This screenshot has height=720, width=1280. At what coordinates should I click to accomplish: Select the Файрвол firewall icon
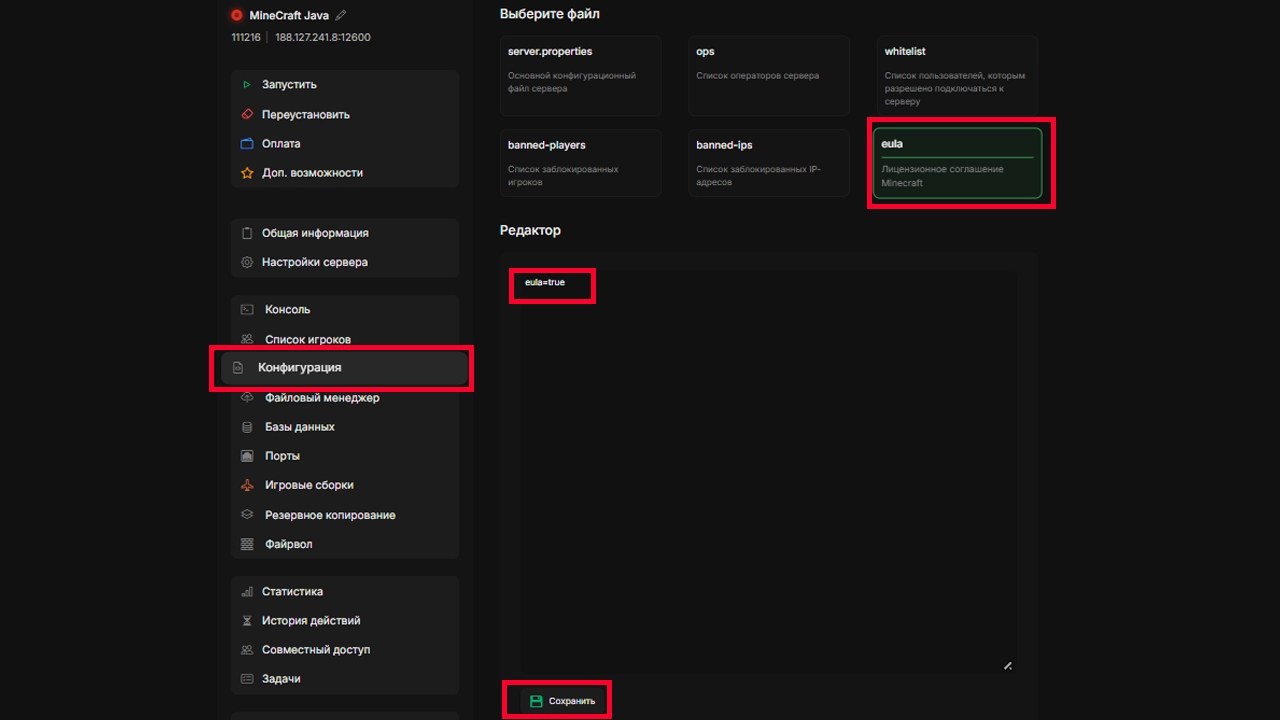[x=247, y=543]
